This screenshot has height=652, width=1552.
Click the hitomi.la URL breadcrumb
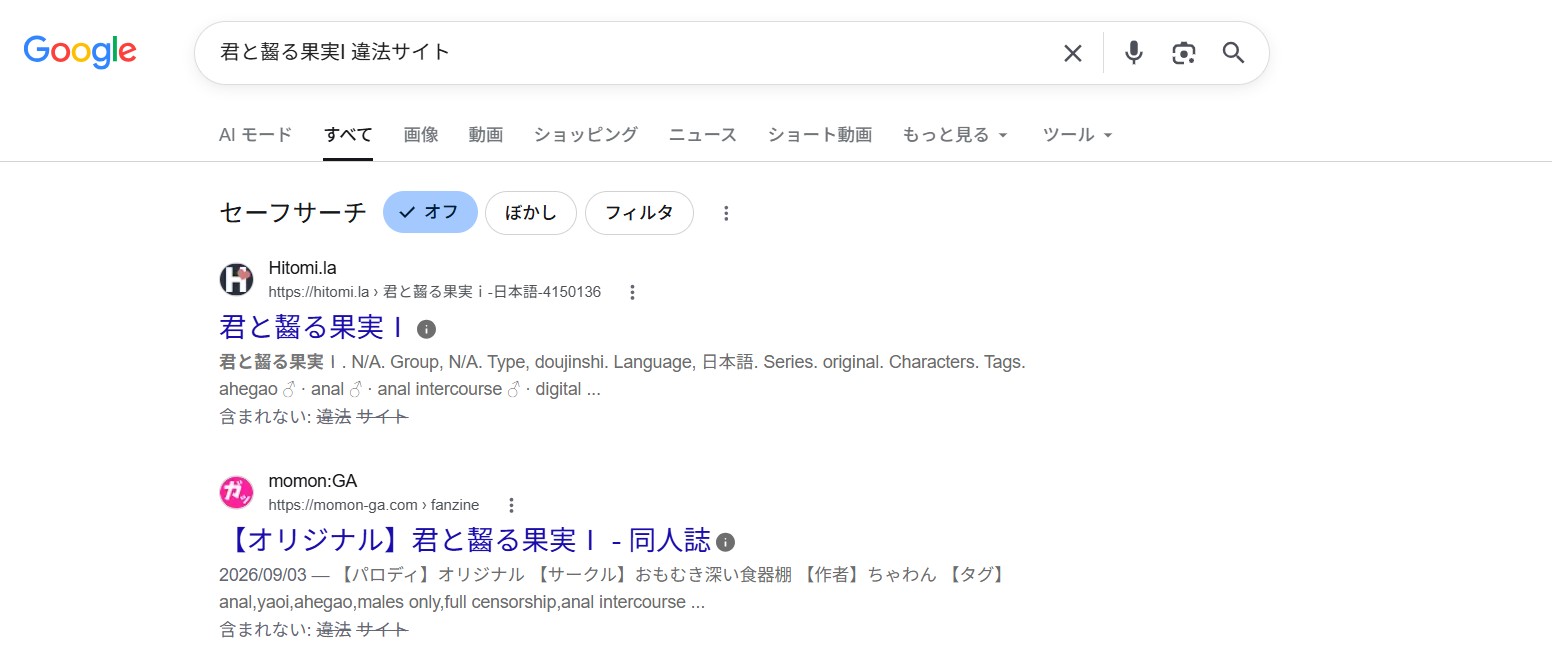(435, 292)
